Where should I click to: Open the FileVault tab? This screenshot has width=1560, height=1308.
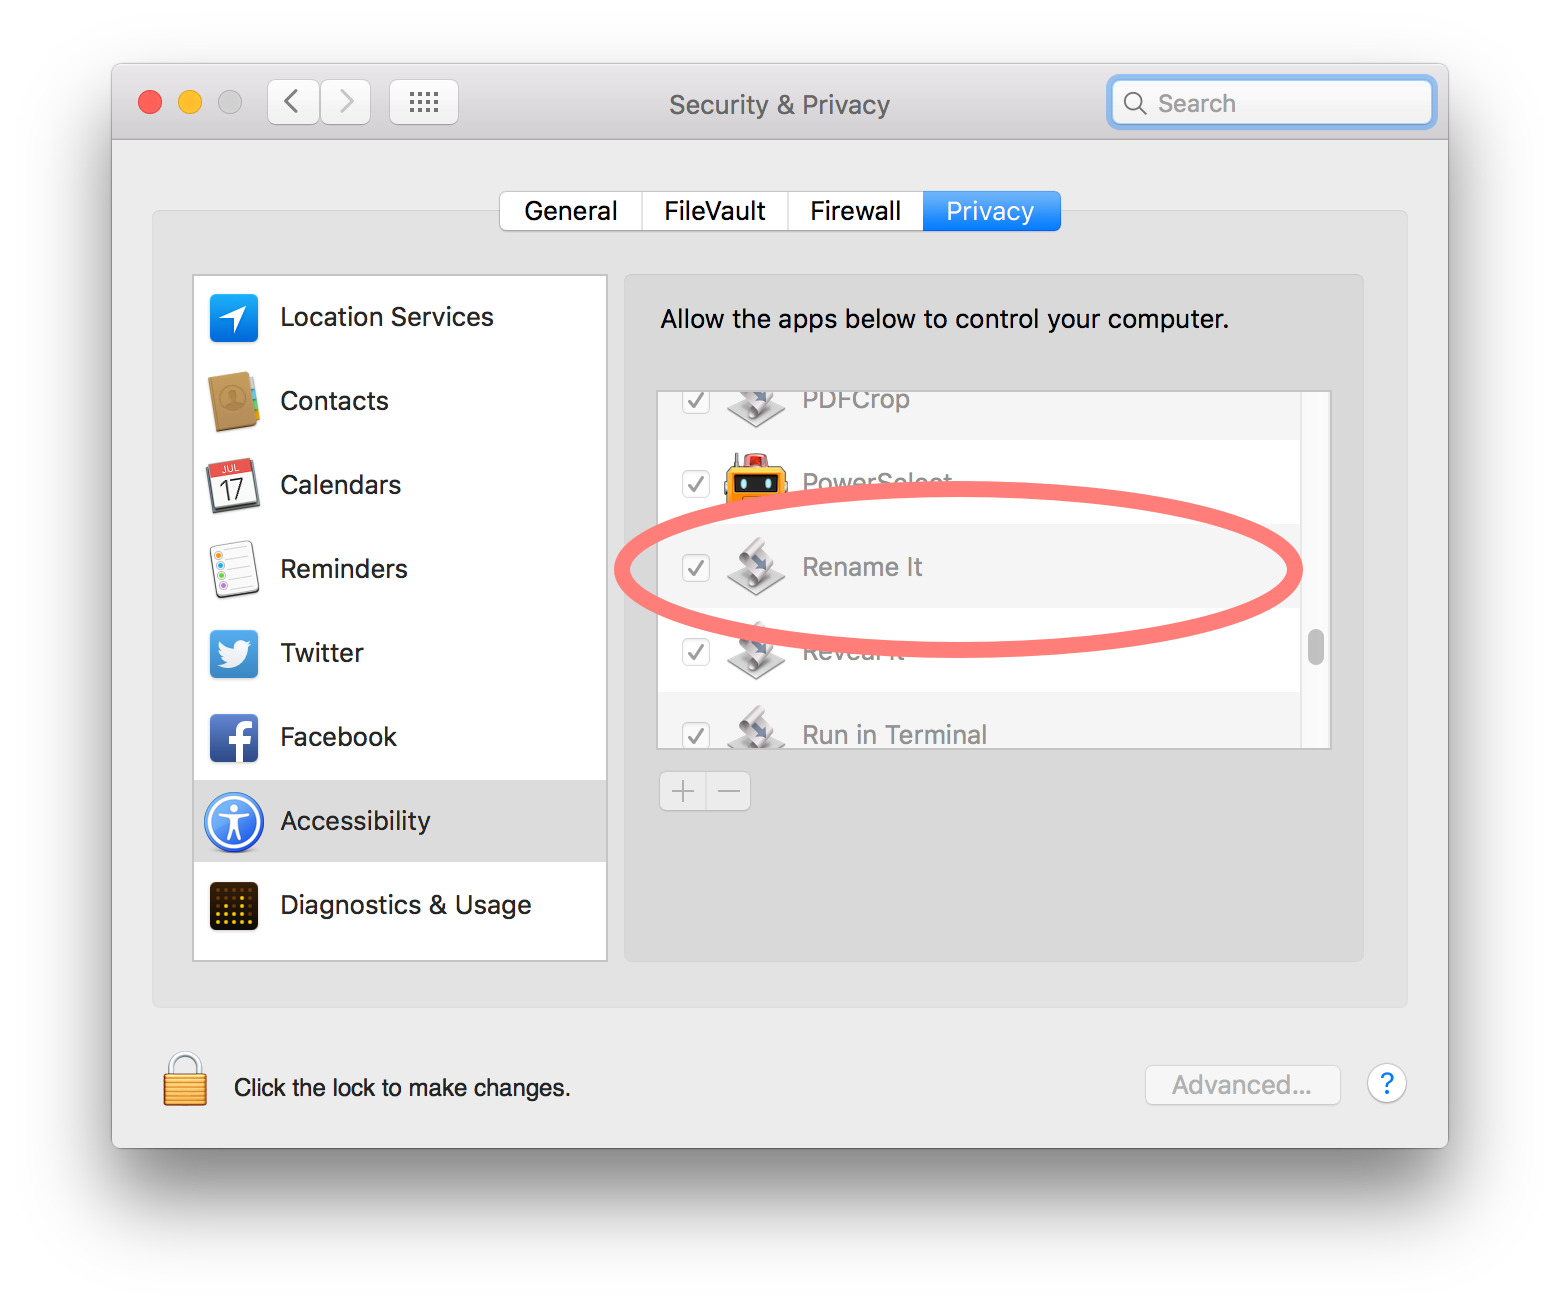click(x=715, y=211)
